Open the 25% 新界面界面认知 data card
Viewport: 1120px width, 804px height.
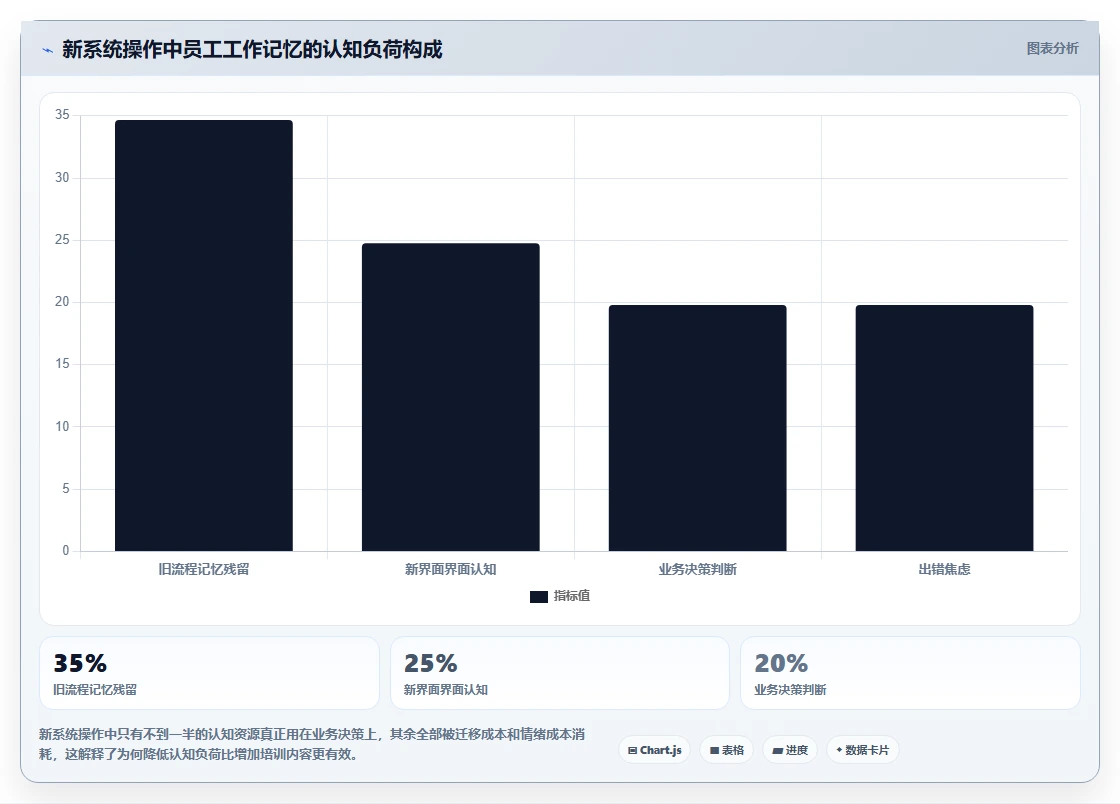tap(559, 673)
